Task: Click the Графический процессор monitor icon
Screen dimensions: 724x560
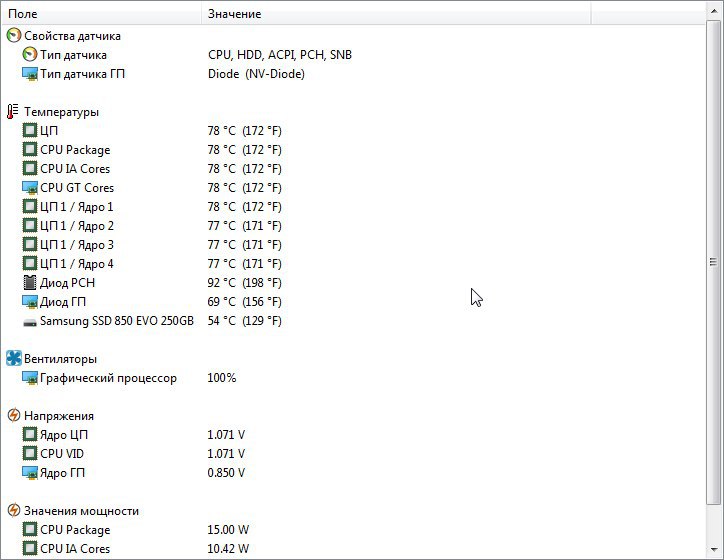Action: [30, 378]
